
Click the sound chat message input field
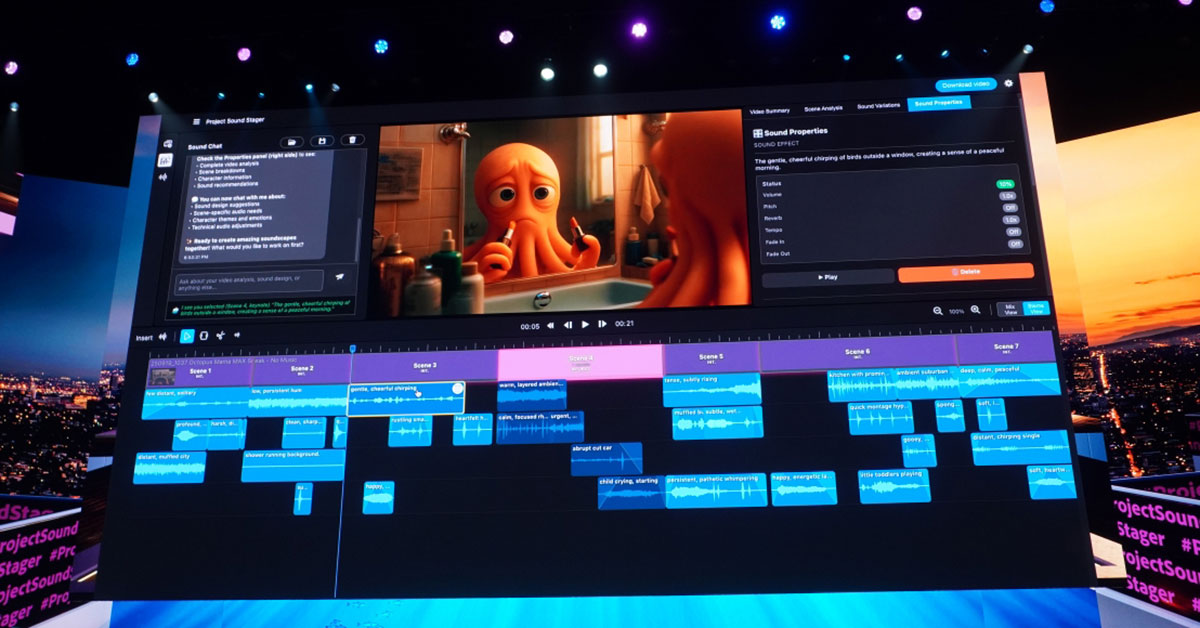coord(248,280)
